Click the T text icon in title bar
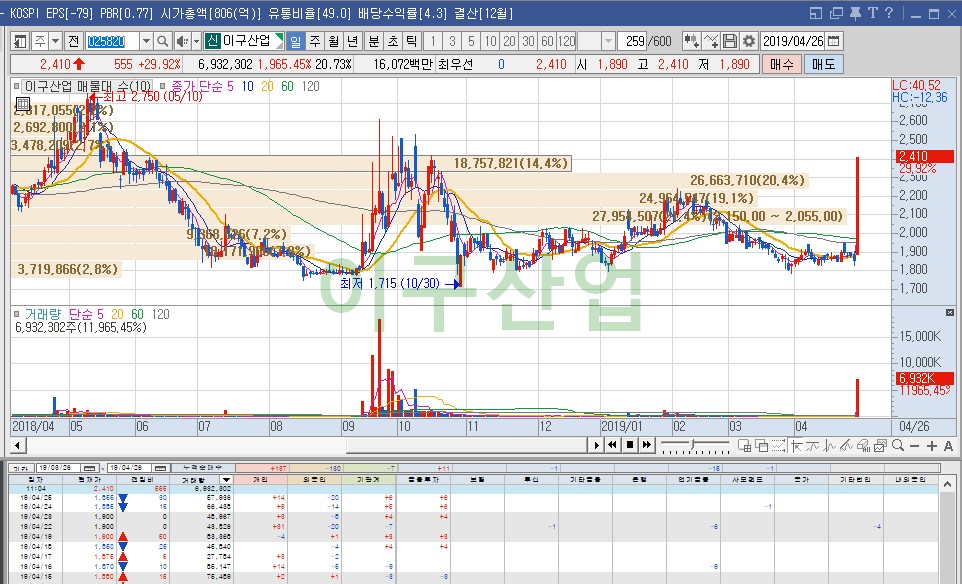 coord(872,13)
